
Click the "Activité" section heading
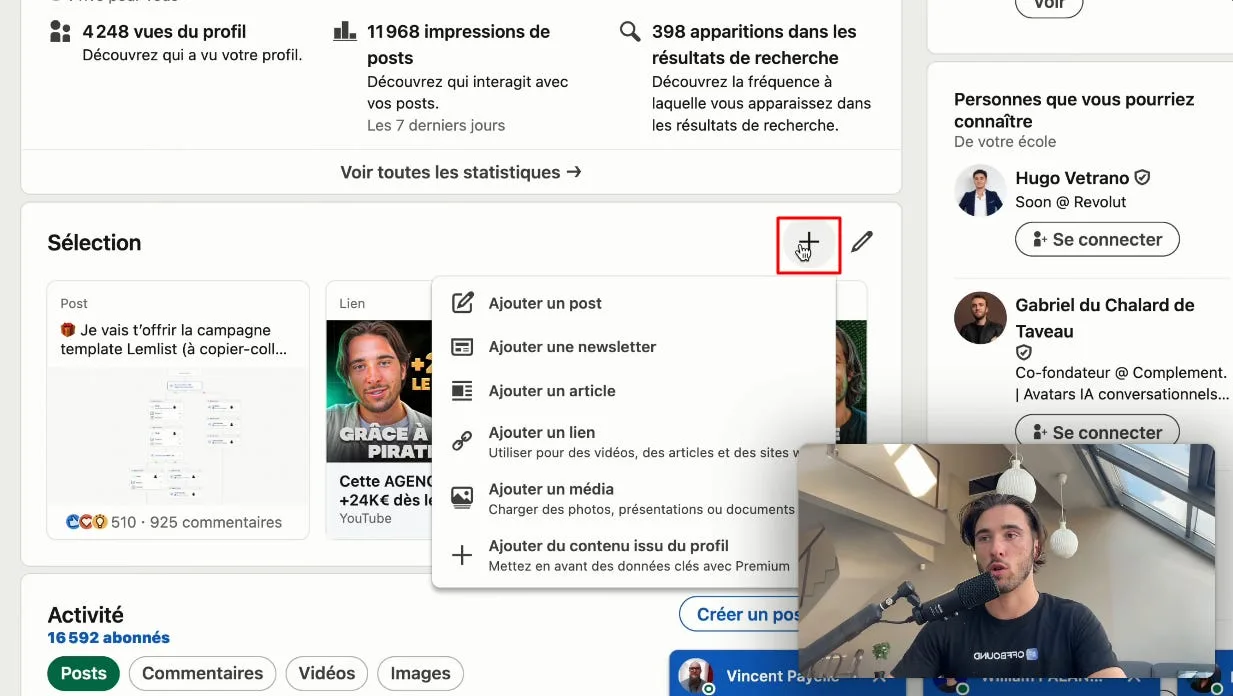coord(86,614)
